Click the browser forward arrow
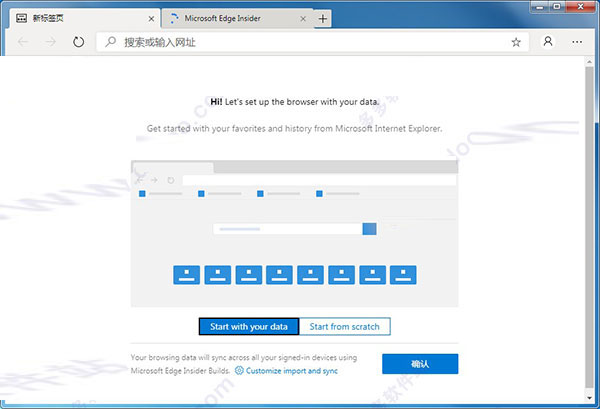Screen dimensions: 600x409 51,42
